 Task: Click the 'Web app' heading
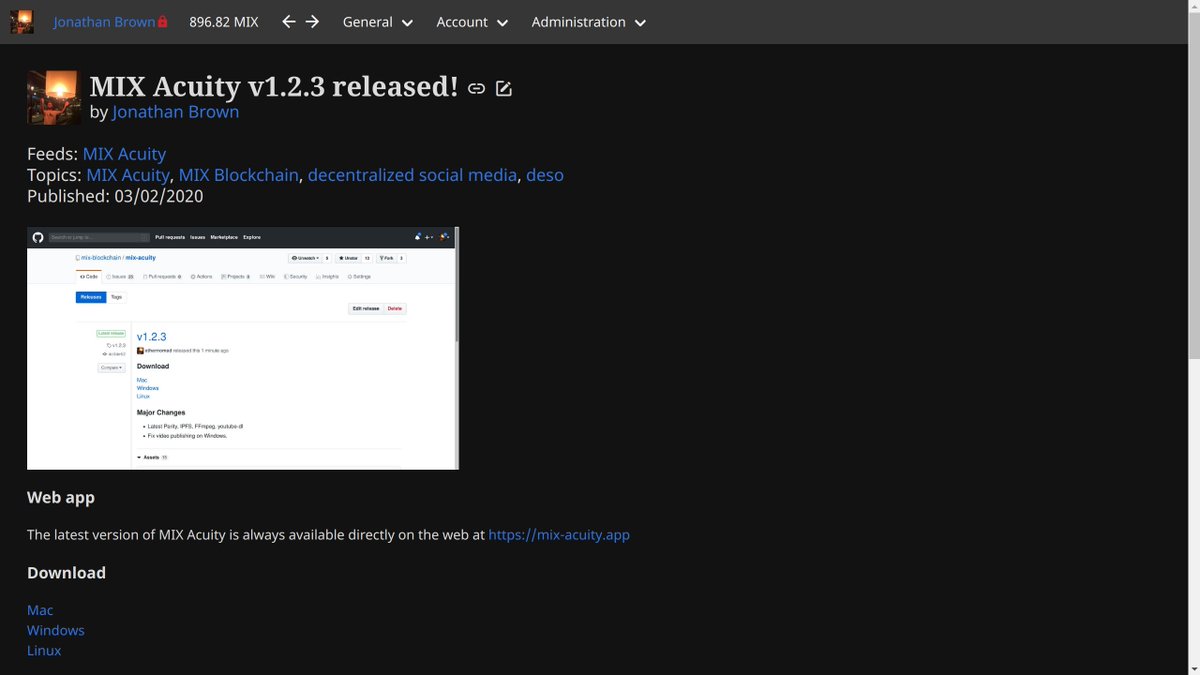[61, 497]
